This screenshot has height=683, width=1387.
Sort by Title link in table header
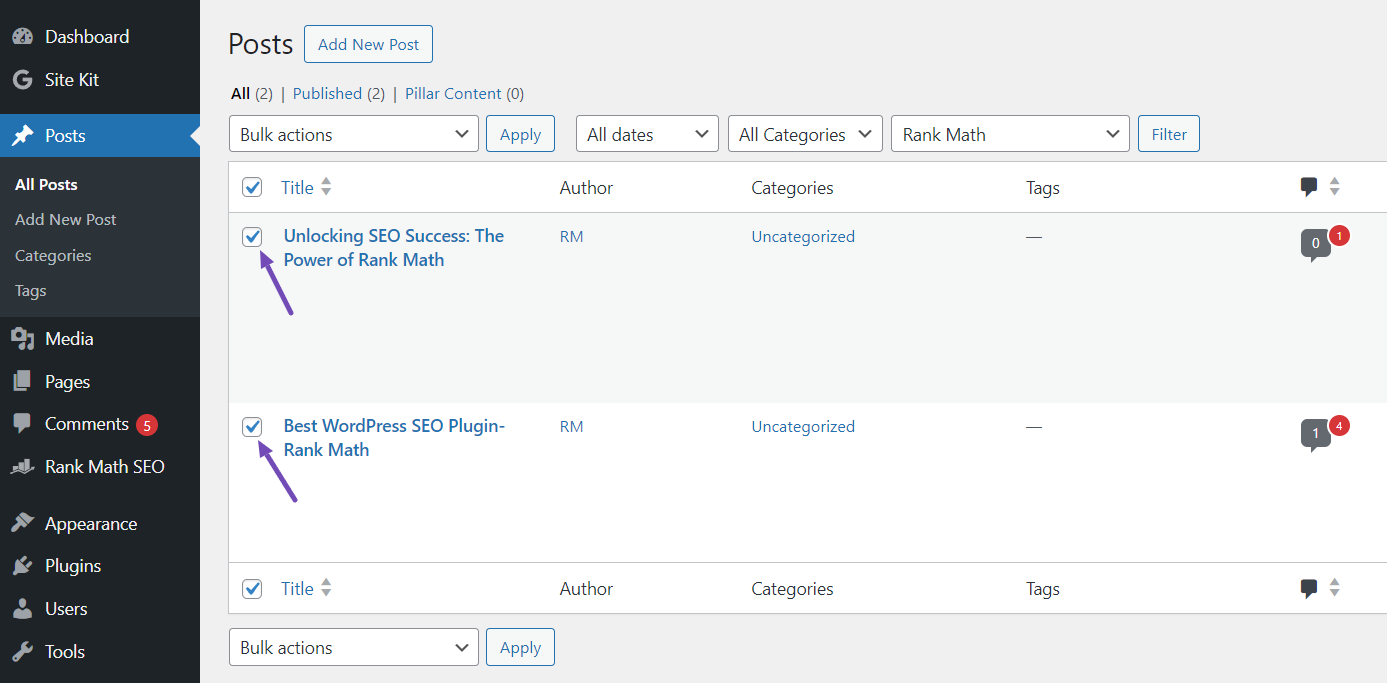pos(297,187)
